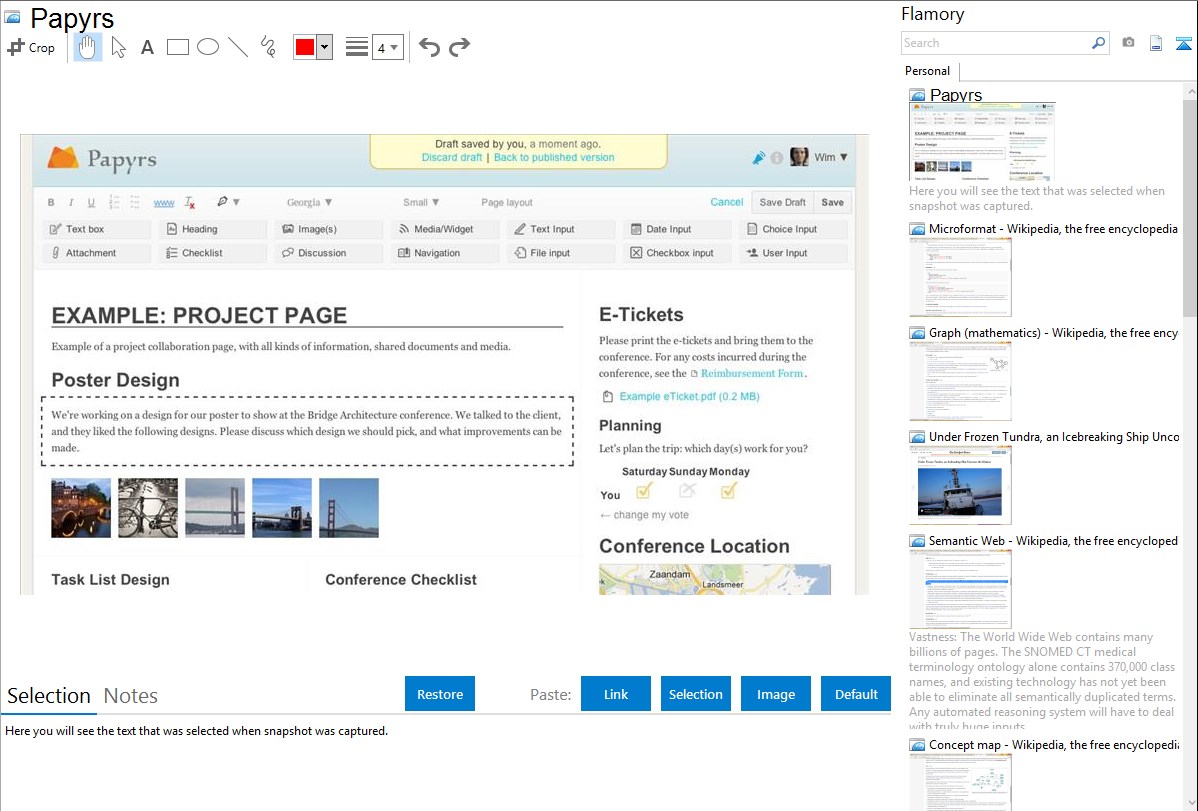This screenshot has width=1198, height=811.
Task: Click the Paste Selection button
Action: coord(696,694)
